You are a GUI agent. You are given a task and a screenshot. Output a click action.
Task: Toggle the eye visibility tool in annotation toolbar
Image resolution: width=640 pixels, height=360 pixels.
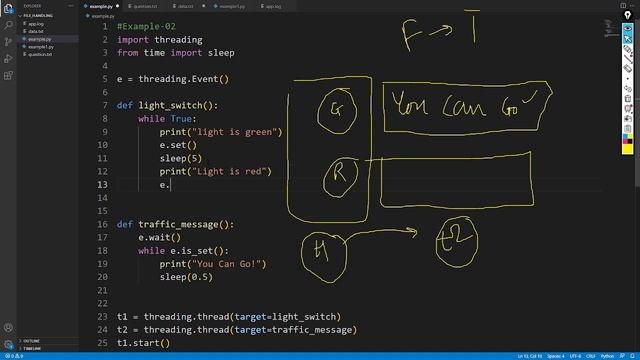[x=628, y=28]
